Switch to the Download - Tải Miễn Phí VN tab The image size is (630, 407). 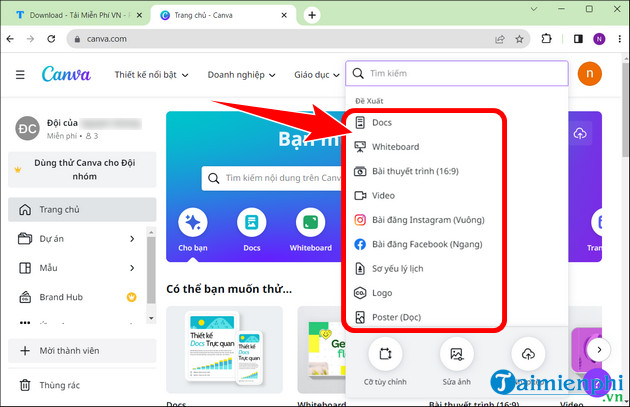tap(75, 15)
